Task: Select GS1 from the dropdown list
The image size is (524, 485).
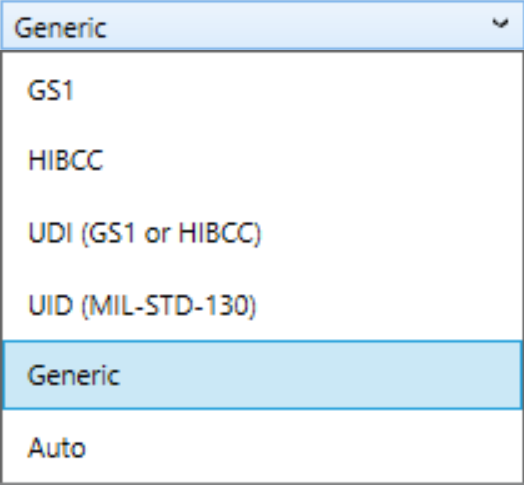Action: point(262,90)
